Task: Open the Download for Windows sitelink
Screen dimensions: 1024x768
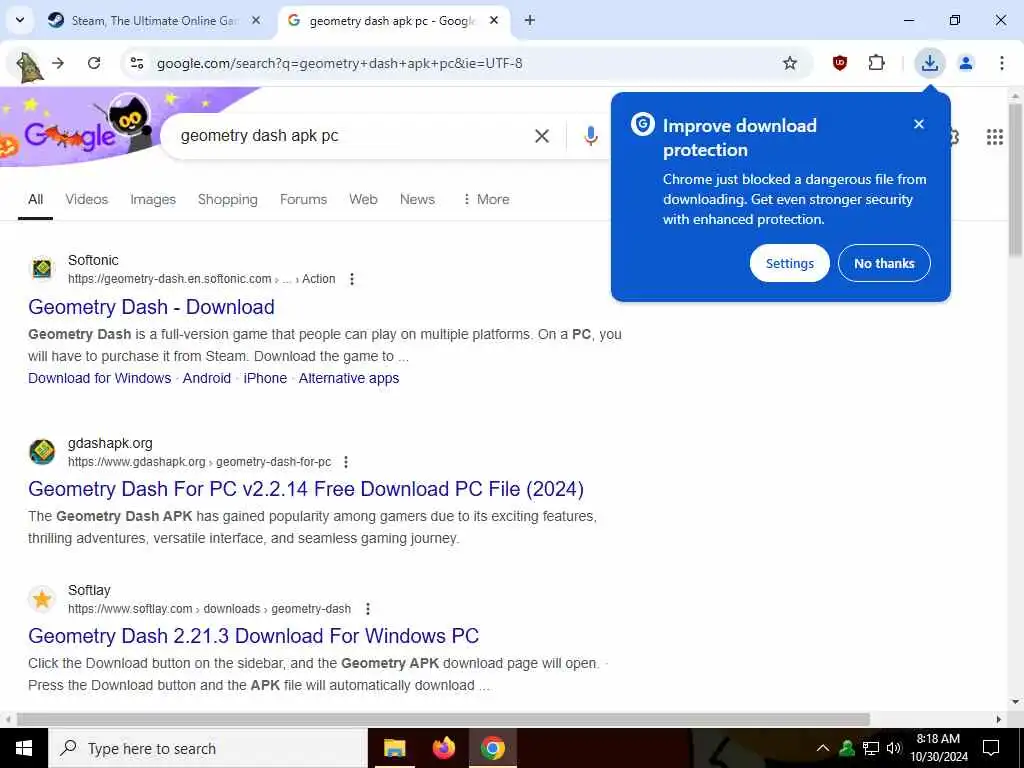Action: [x=99, y=378]
